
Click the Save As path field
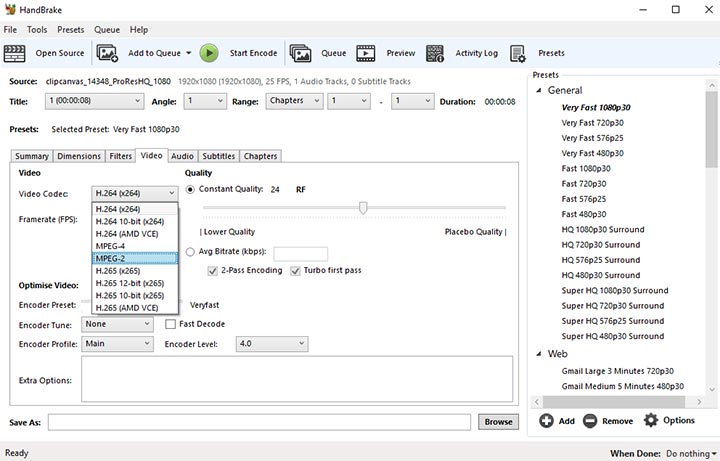point(260,422)
